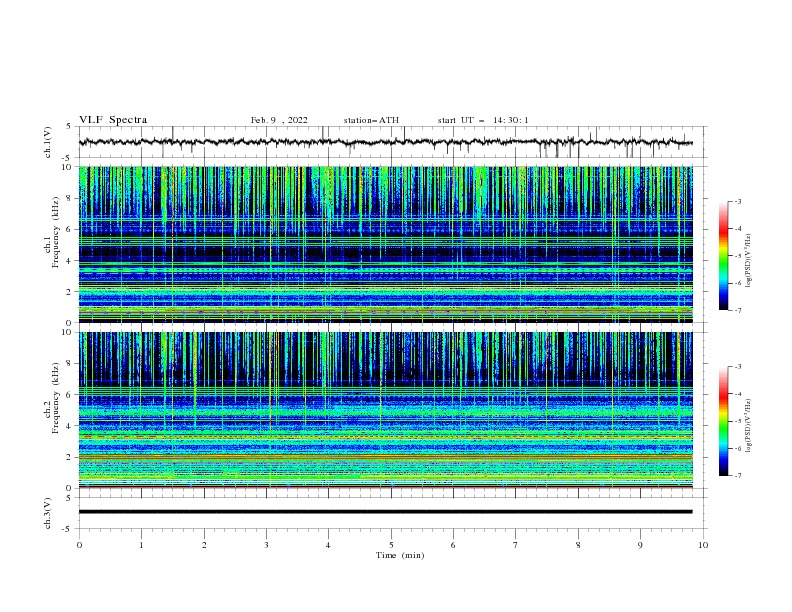This screenshot has height=612, width=792.
Task: Click the "5" tick on the time axis
Action: coord(391,545)
